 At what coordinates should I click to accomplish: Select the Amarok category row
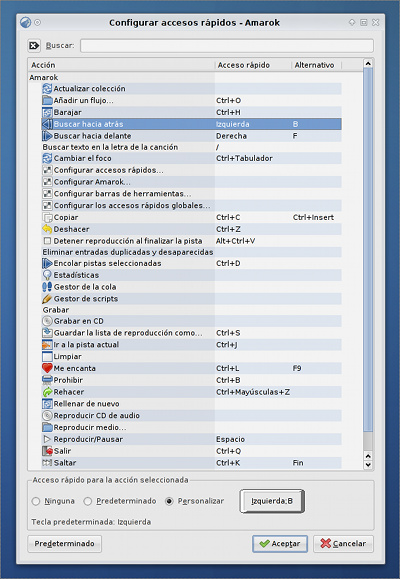pos(185,77)
